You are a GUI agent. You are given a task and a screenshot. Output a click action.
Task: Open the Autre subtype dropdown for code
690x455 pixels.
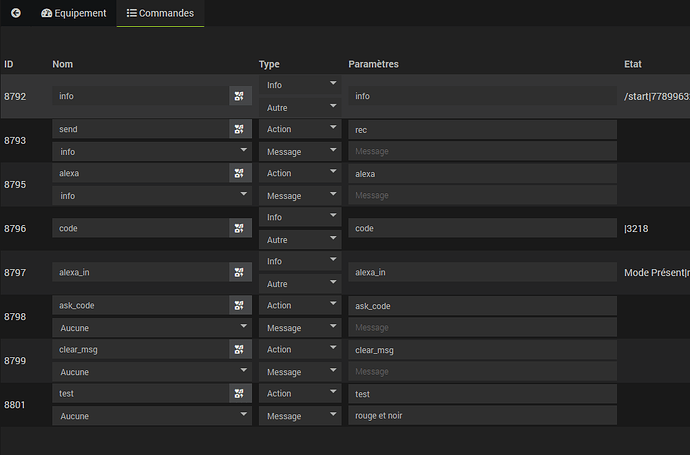pos(300,240)
